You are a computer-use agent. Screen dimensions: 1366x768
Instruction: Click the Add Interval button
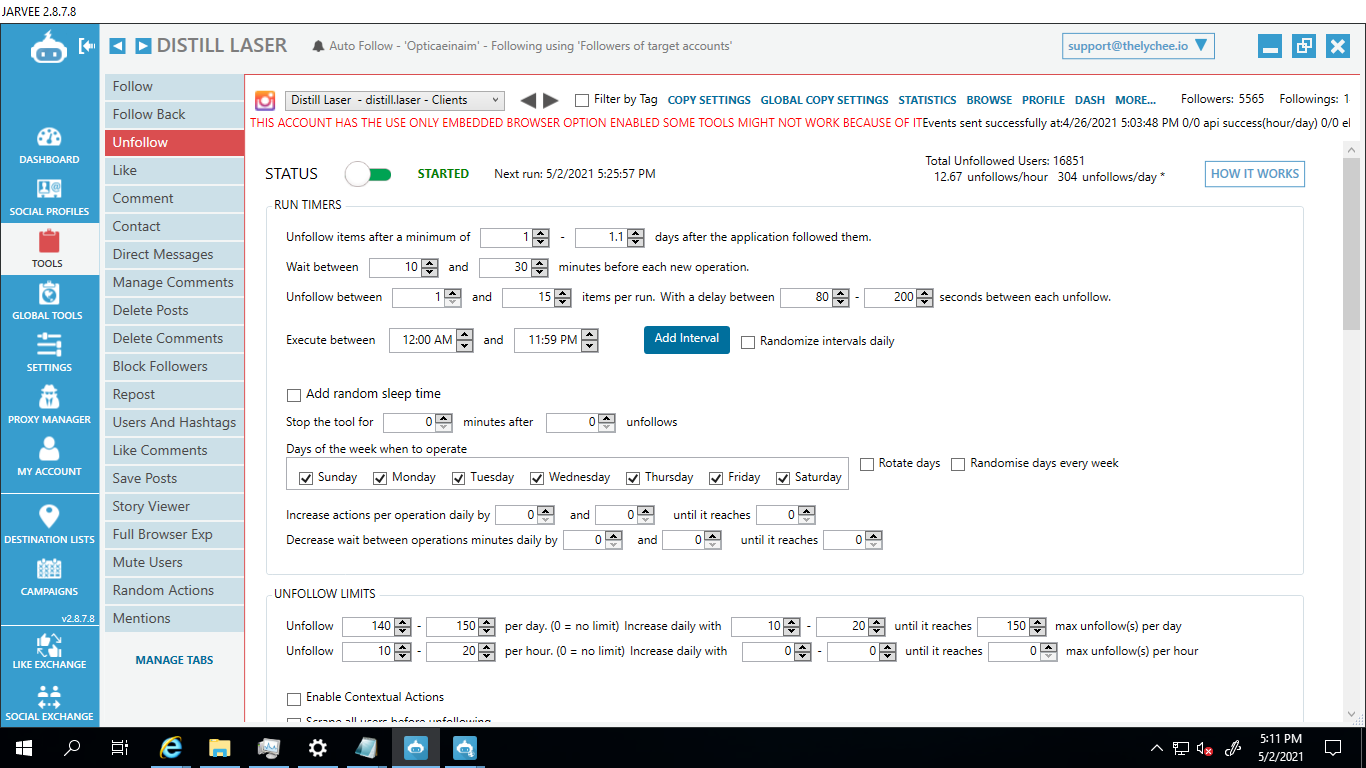(x=686, y=339)
